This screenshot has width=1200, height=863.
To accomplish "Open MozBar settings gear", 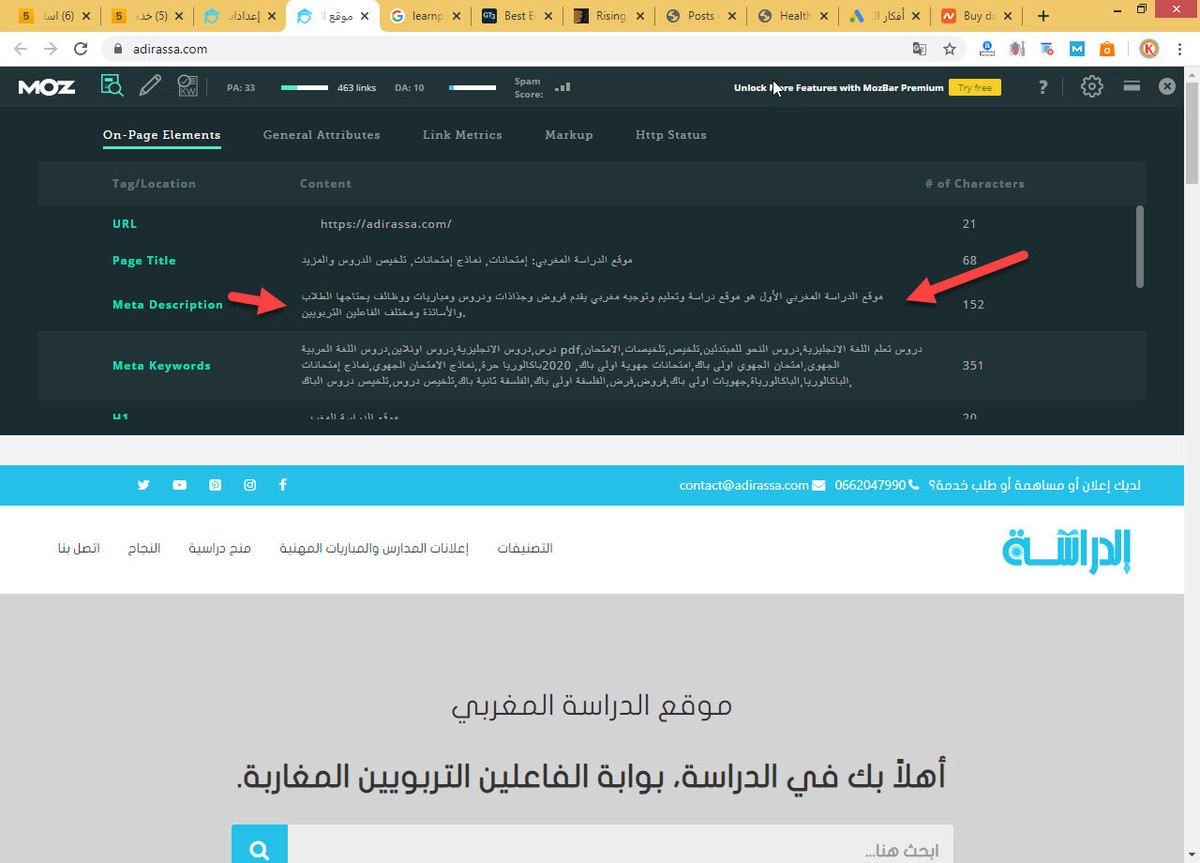I will point(1091,87).
